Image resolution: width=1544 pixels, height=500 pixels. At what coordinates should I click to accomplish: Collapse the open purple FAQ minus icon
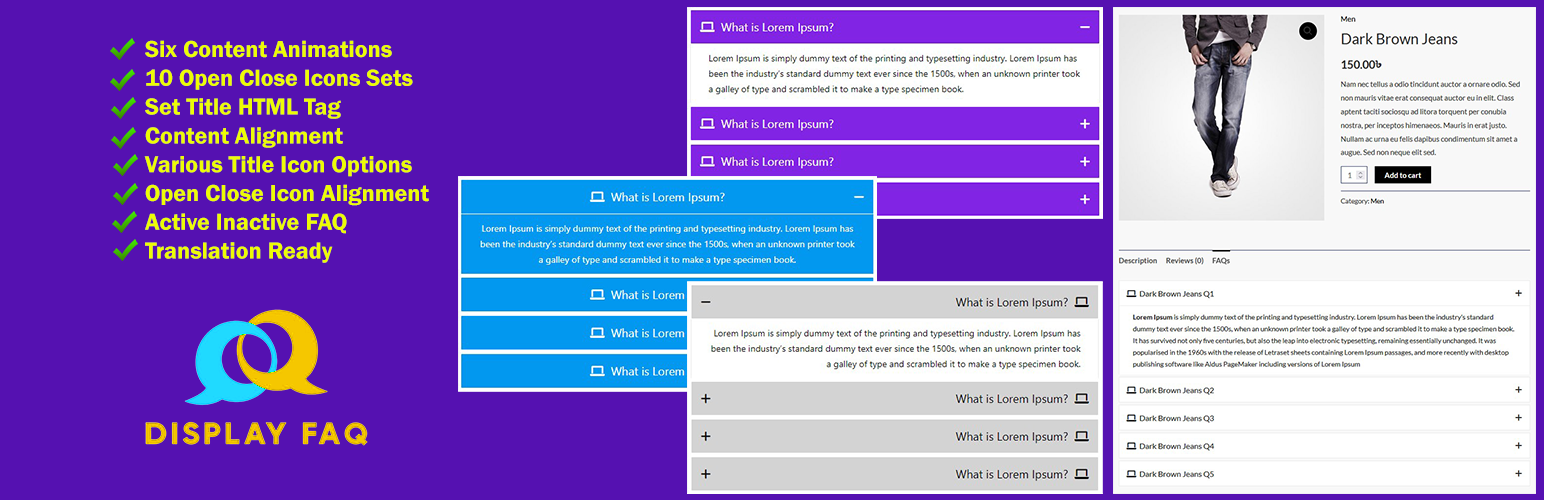coord(1084,28)
